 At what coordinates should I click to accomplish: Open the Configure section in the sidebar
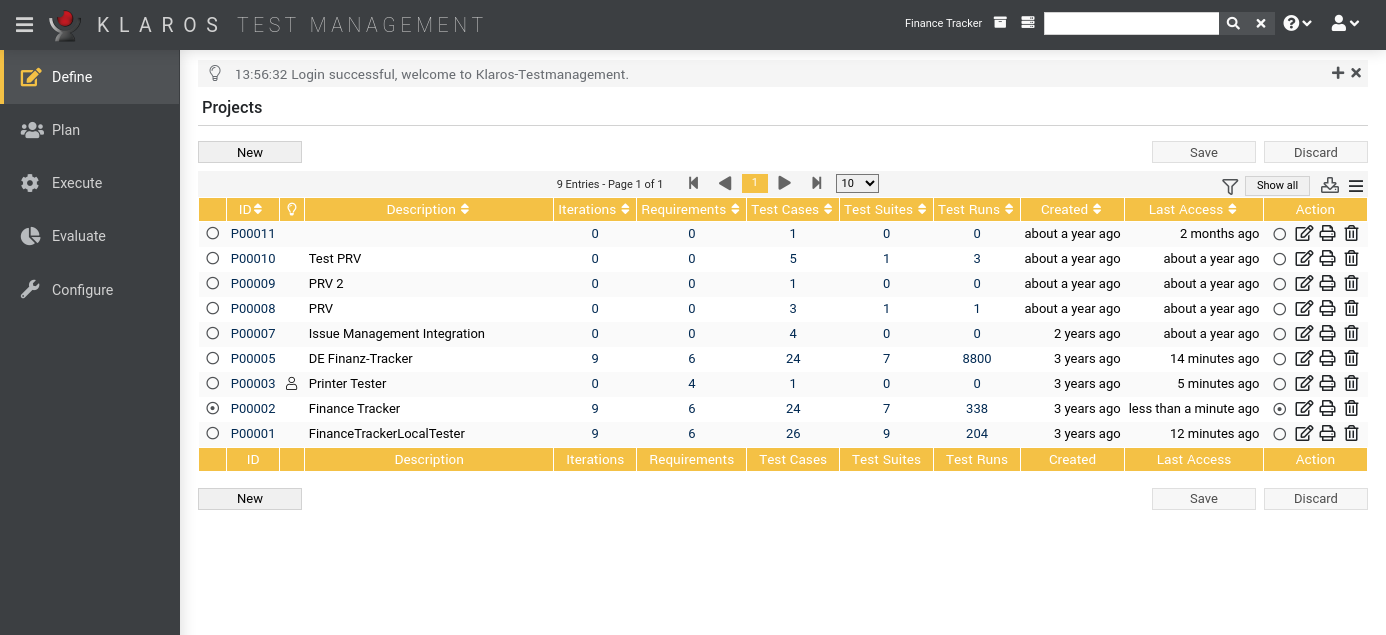82,290
